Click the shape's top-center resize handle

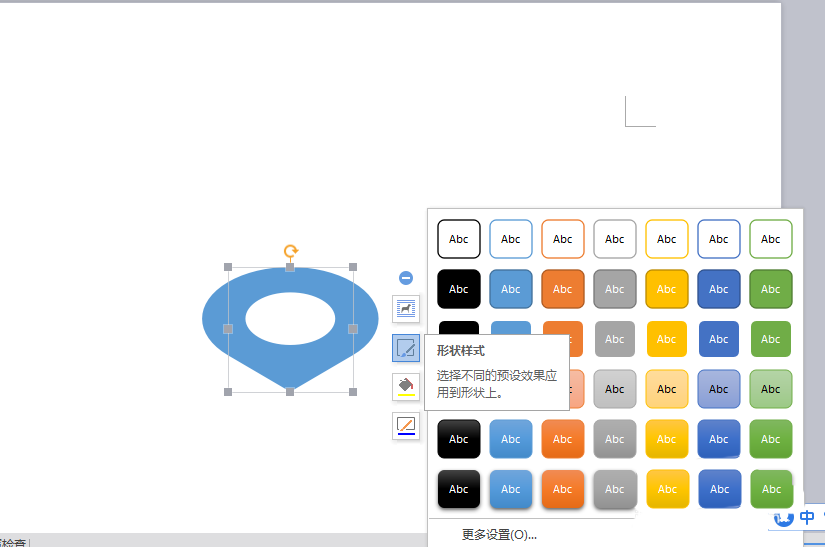290,268
